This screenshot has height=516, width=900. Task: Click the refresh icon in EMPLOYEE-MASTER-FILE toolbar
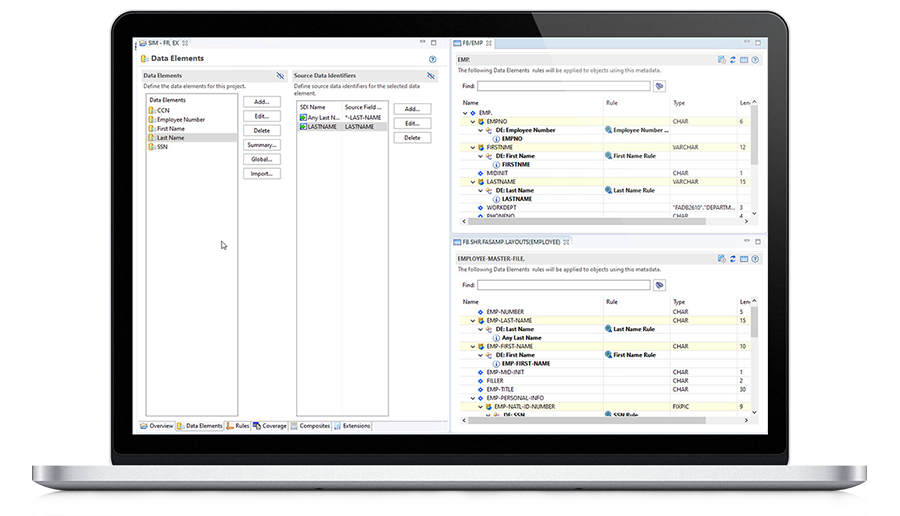click(732, 258)
